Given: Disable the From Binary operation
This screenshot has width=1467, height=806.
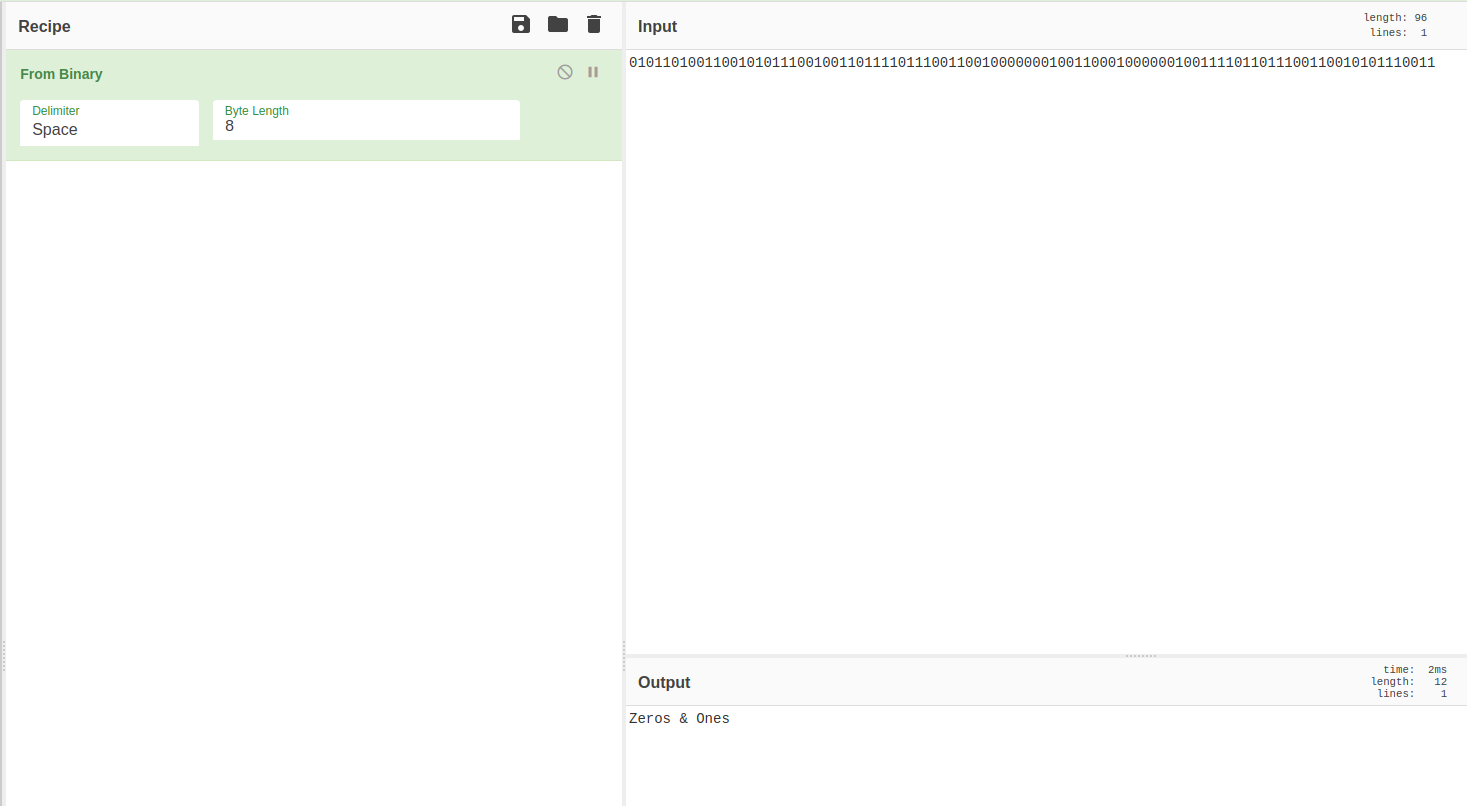Looking at the screenshot, I should 565,72.
